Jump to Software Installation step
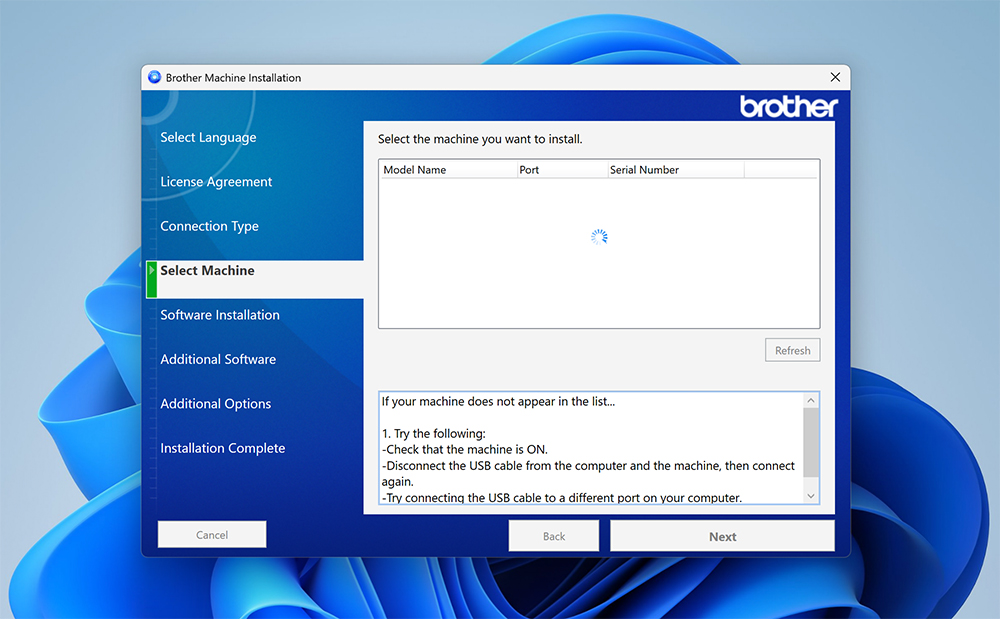 (219, 315)
